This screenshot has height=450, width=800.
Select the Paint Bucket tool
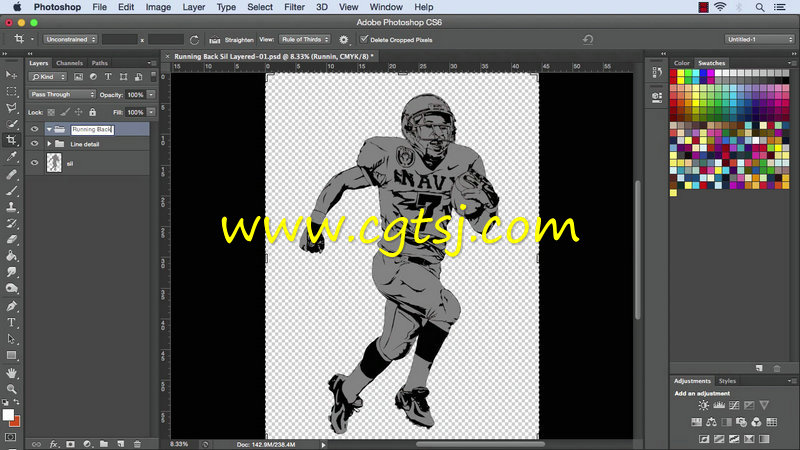coord(11,256)
